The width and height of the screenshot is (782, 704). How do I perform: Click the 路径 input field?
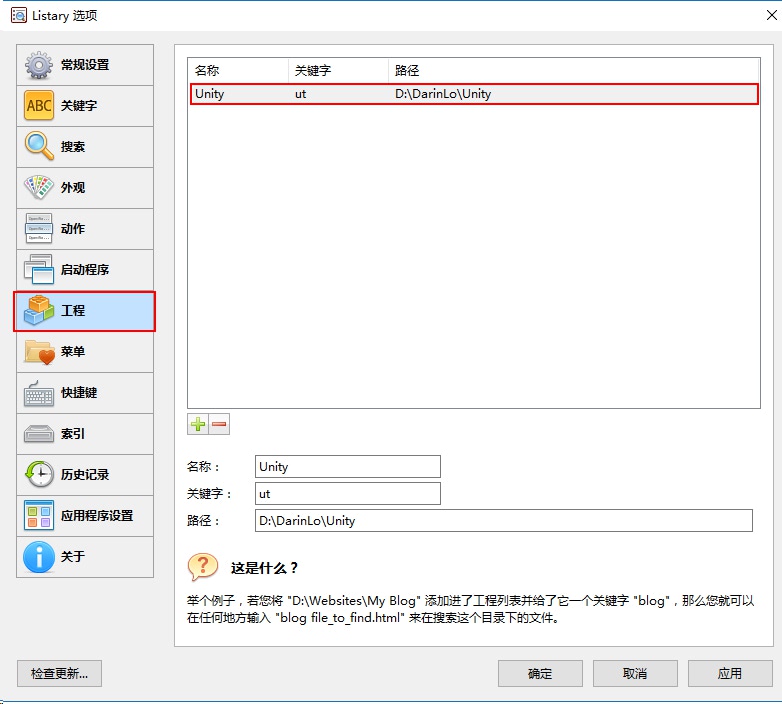(x=503, y=520)
